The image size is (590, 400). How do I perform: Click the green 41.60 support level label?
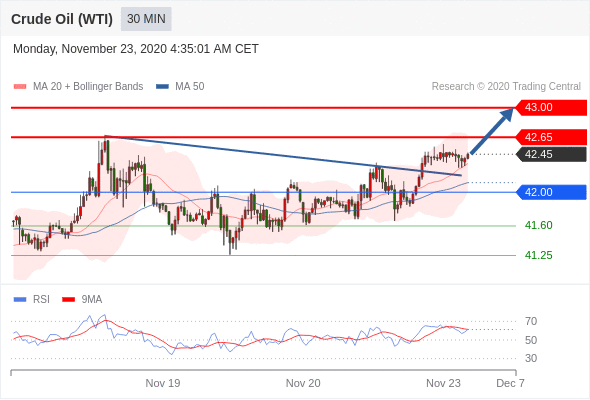pos(538,225)
